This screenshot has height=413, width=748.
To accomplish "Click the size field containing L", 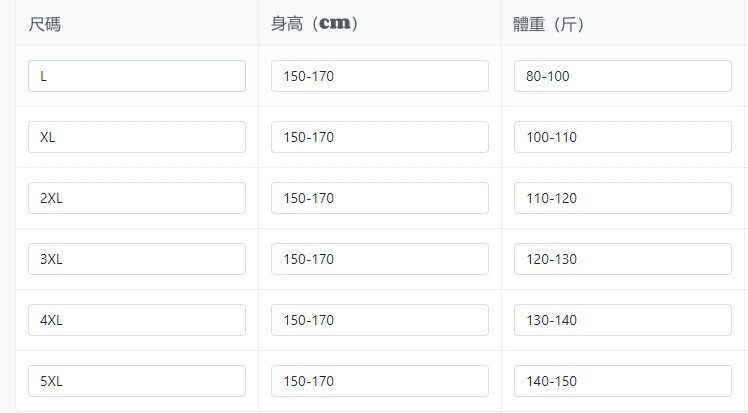I will tap(137, 76).
